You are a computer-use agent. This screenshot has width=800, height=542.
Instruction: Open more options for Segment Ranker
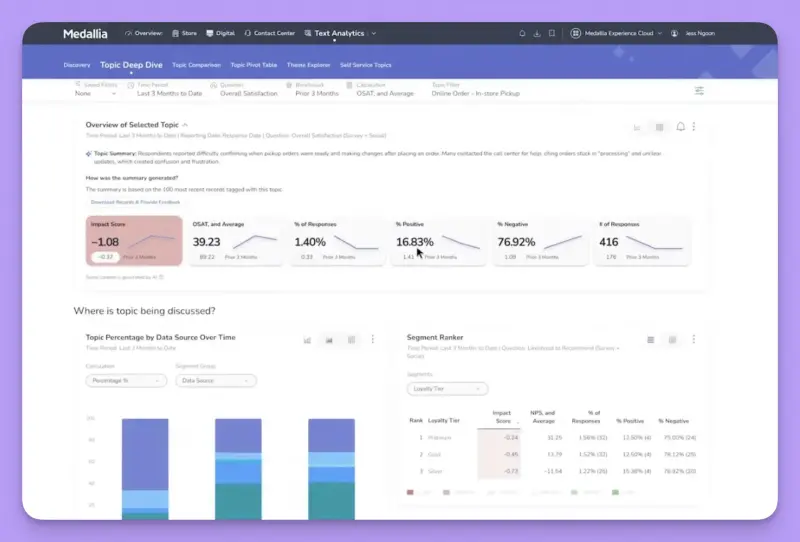[x=694, y=339]
